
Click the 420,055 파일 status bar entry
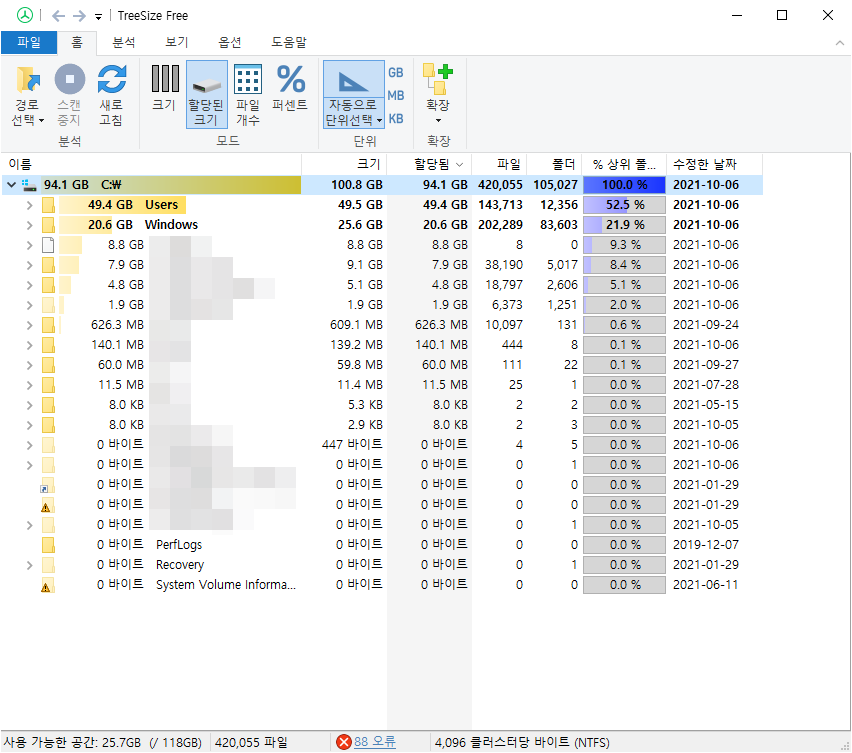pos(251,742)
